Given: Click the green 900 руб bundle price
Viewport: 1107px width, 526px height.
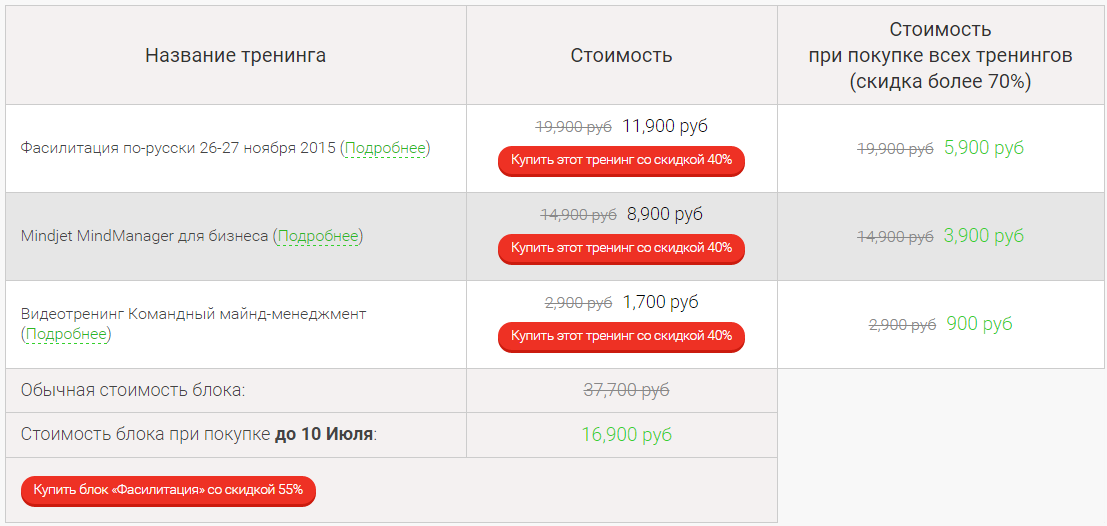Looking at the screenshot, I should [x=979, y=324].
